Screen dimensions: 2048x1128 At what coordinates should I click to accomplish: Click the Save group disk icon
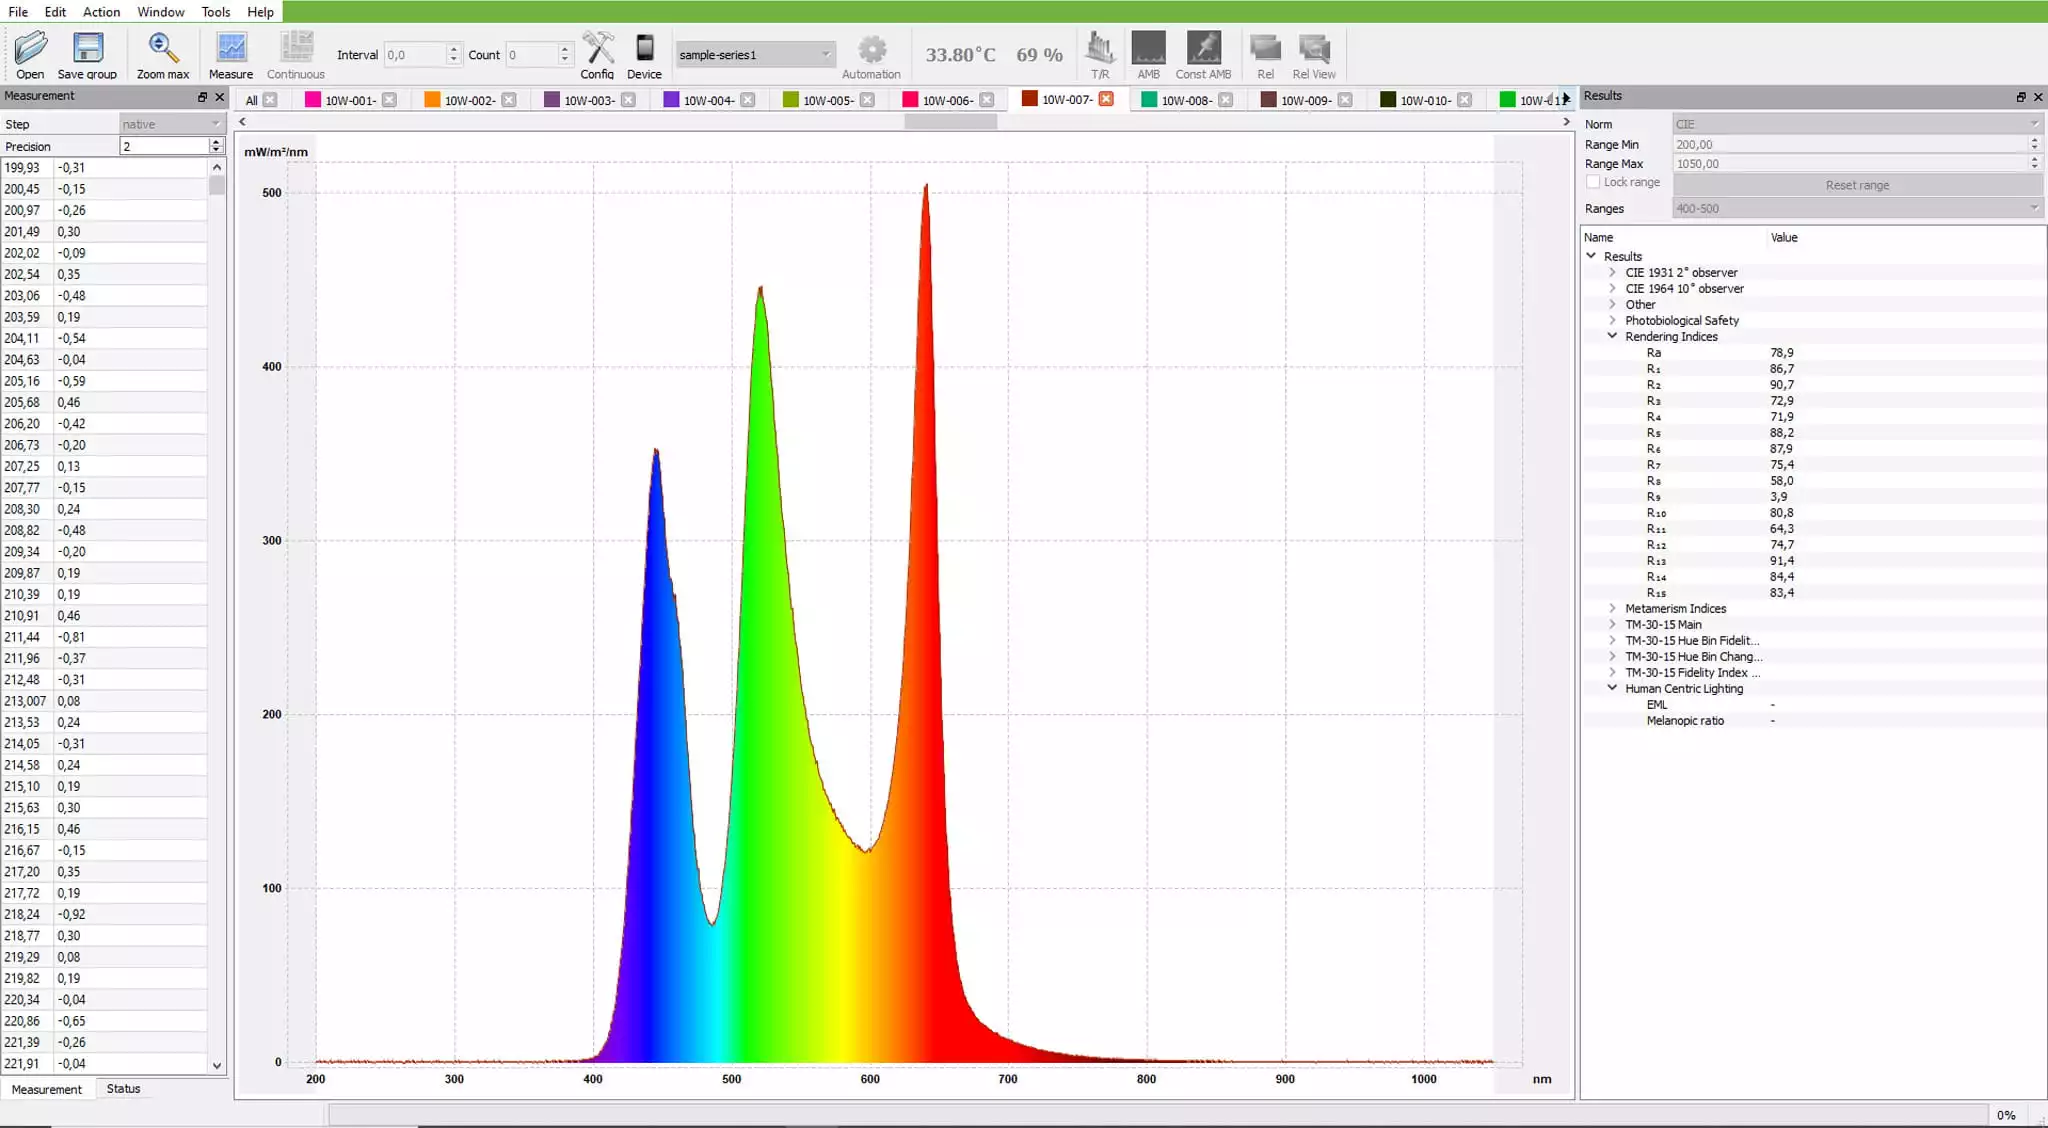click(88, 48)
